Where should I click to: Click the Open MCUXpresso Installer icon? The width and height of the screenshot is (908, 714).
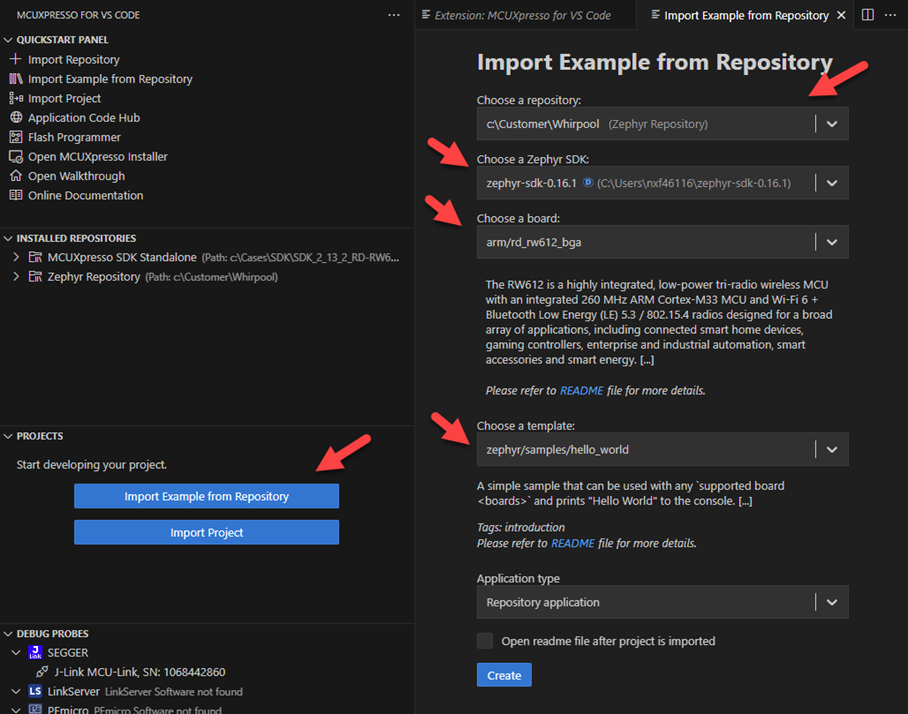coord(15,157)
